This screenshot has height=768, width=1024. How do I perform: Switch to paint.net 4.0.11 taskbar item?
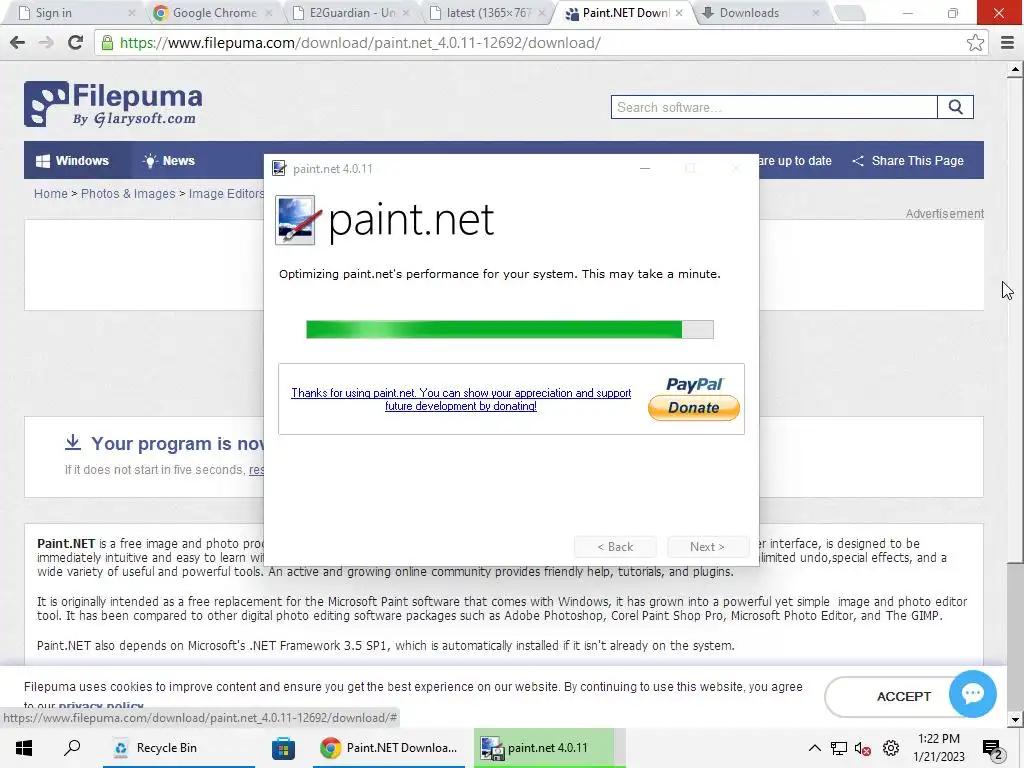(x=544, y=748)
